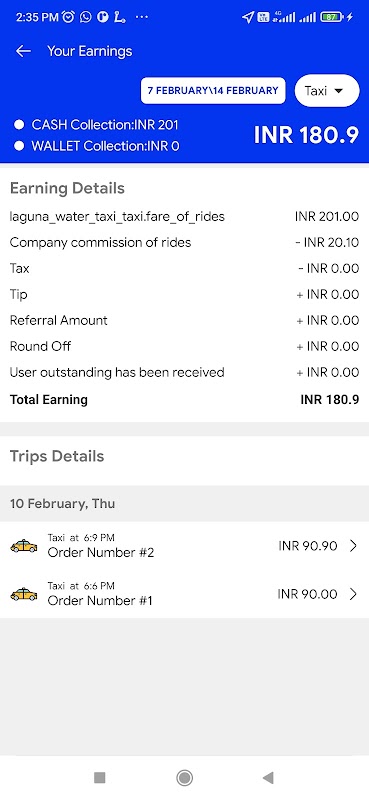Open trip Order Number #2
Viewport: 369px width, 800px height.
pos(184,546)
